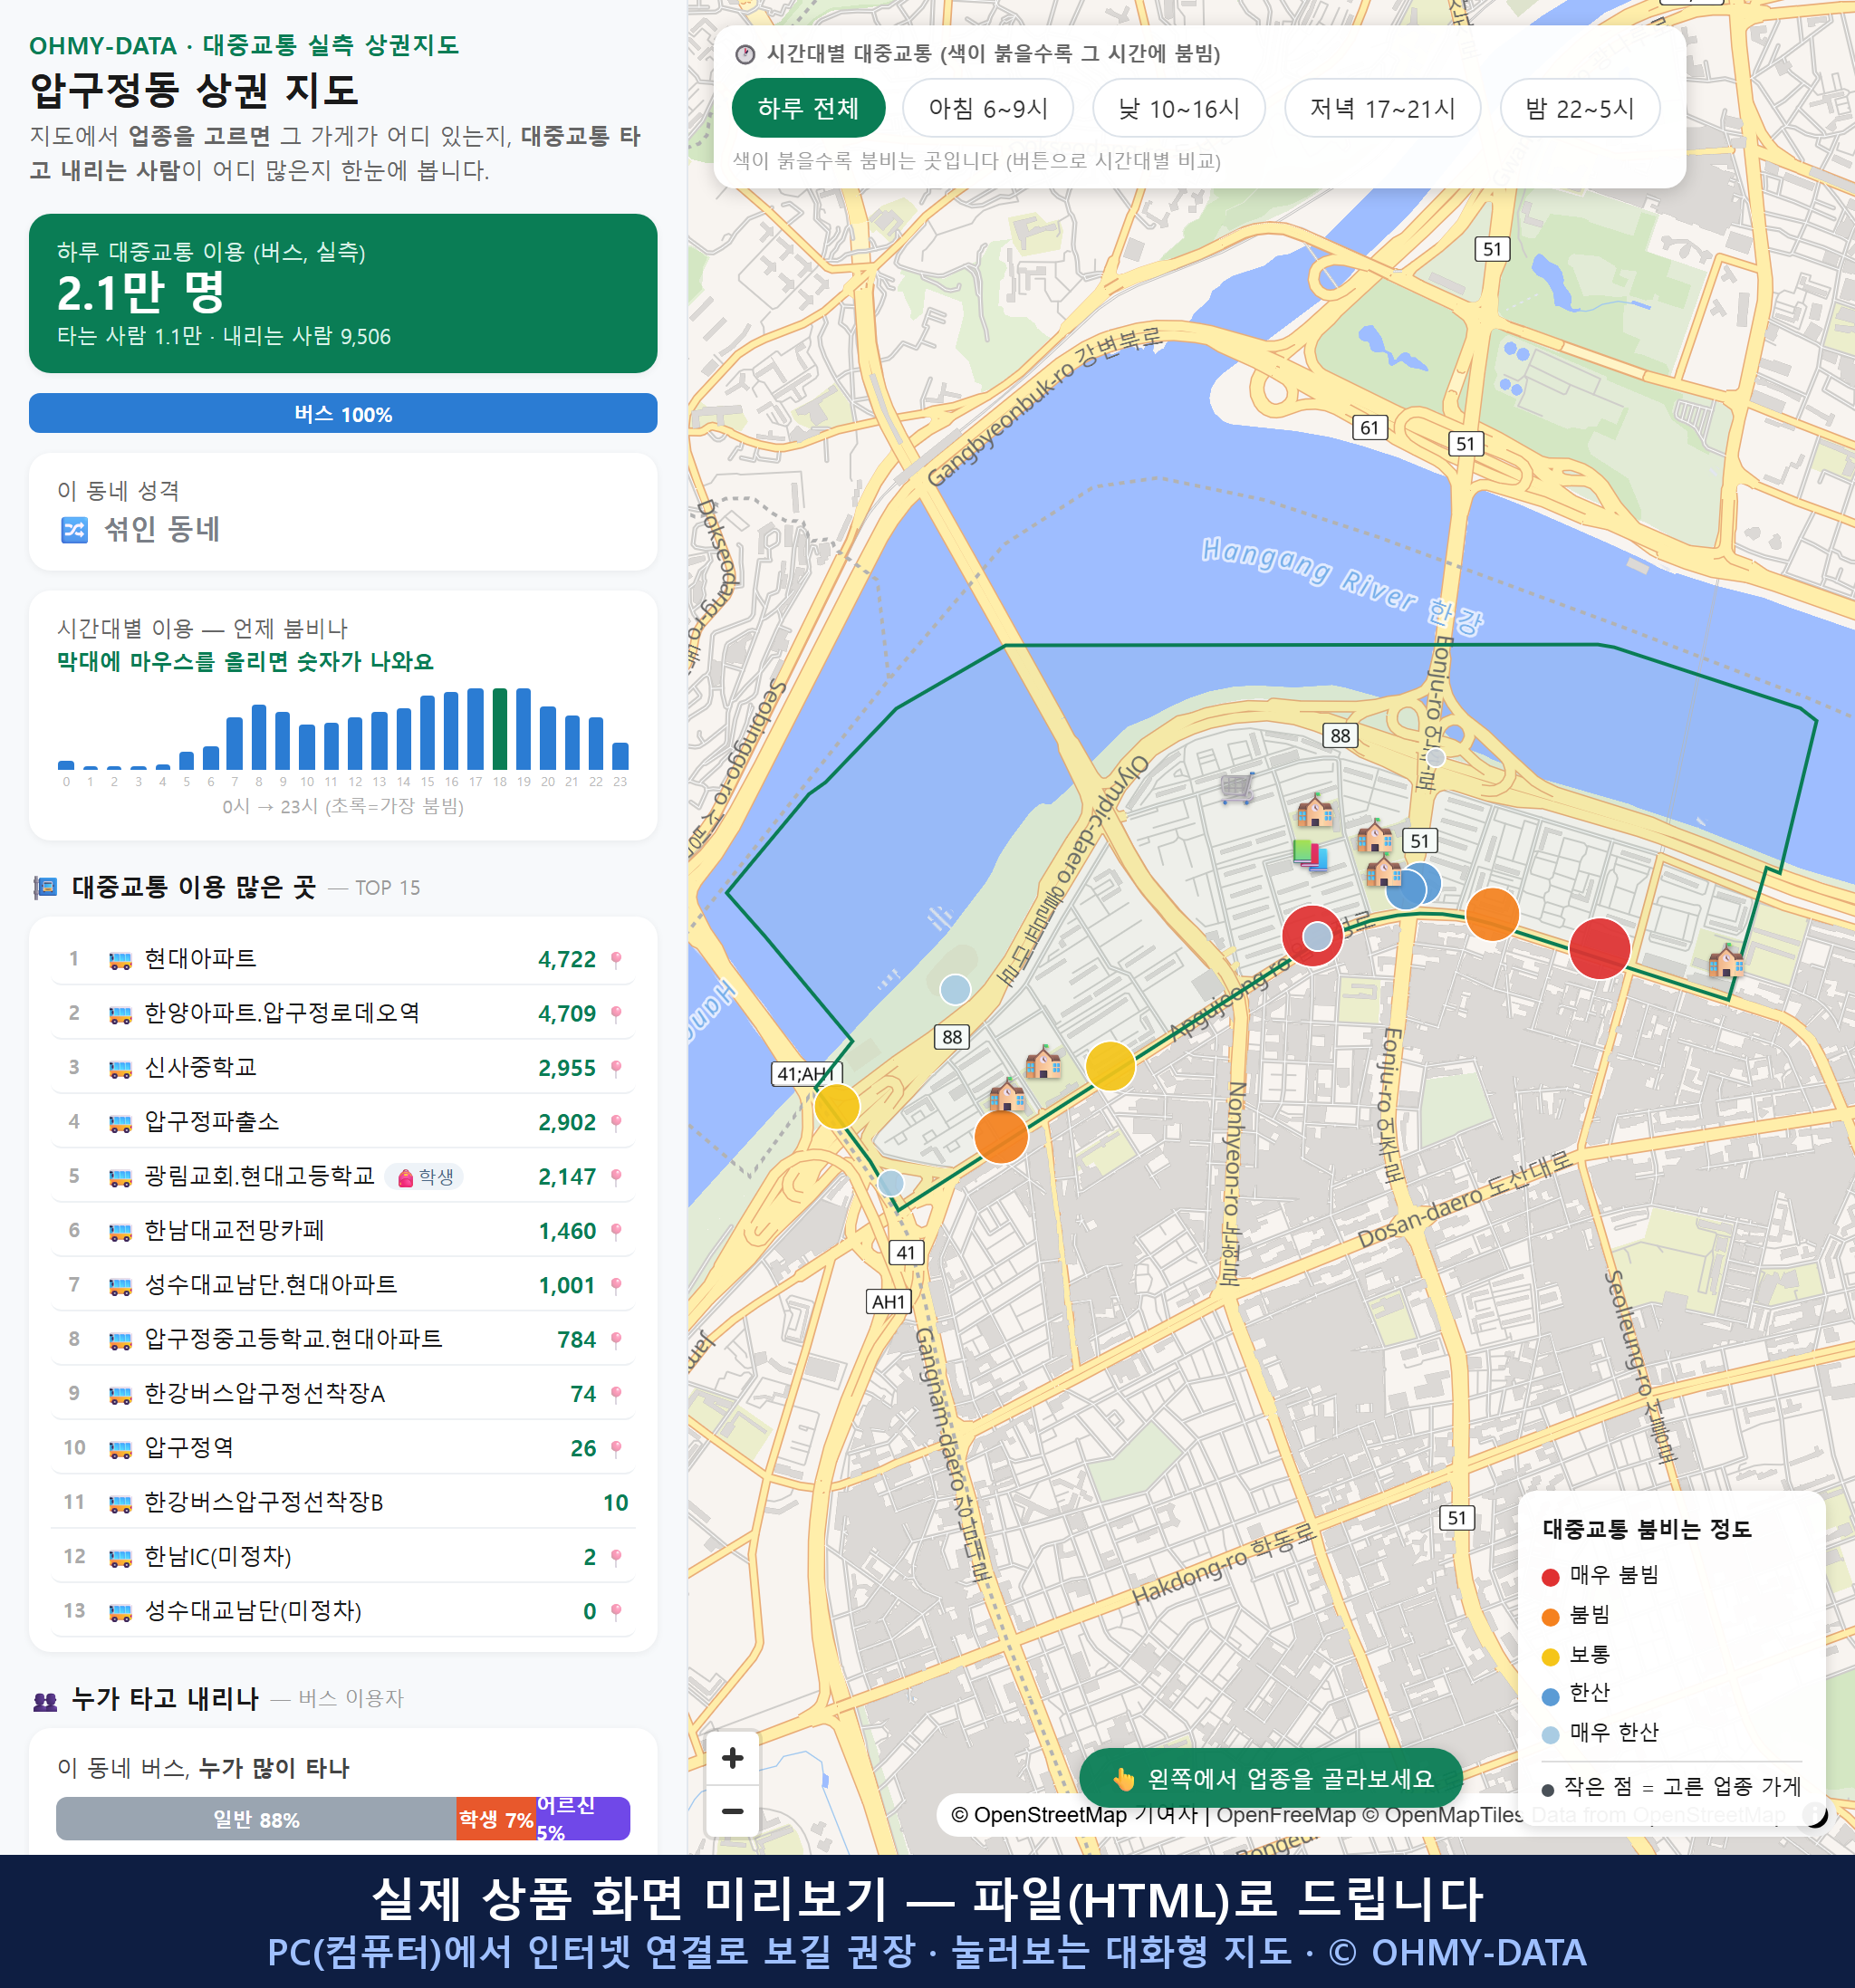Click the house marker by the eastern boundary
This screenshot has width=1855, height=1988.
tap(1726, 961)
